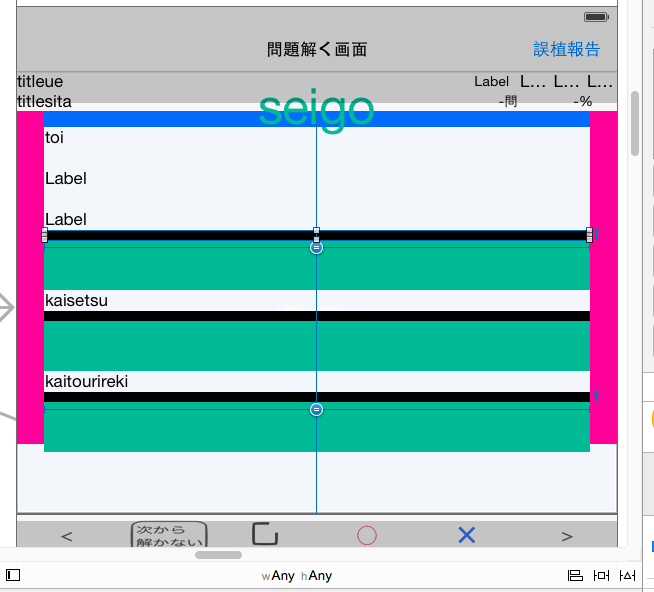Click the horizontal canvas scrollbar thumb
654x592 pixels.
coord(218,555)
